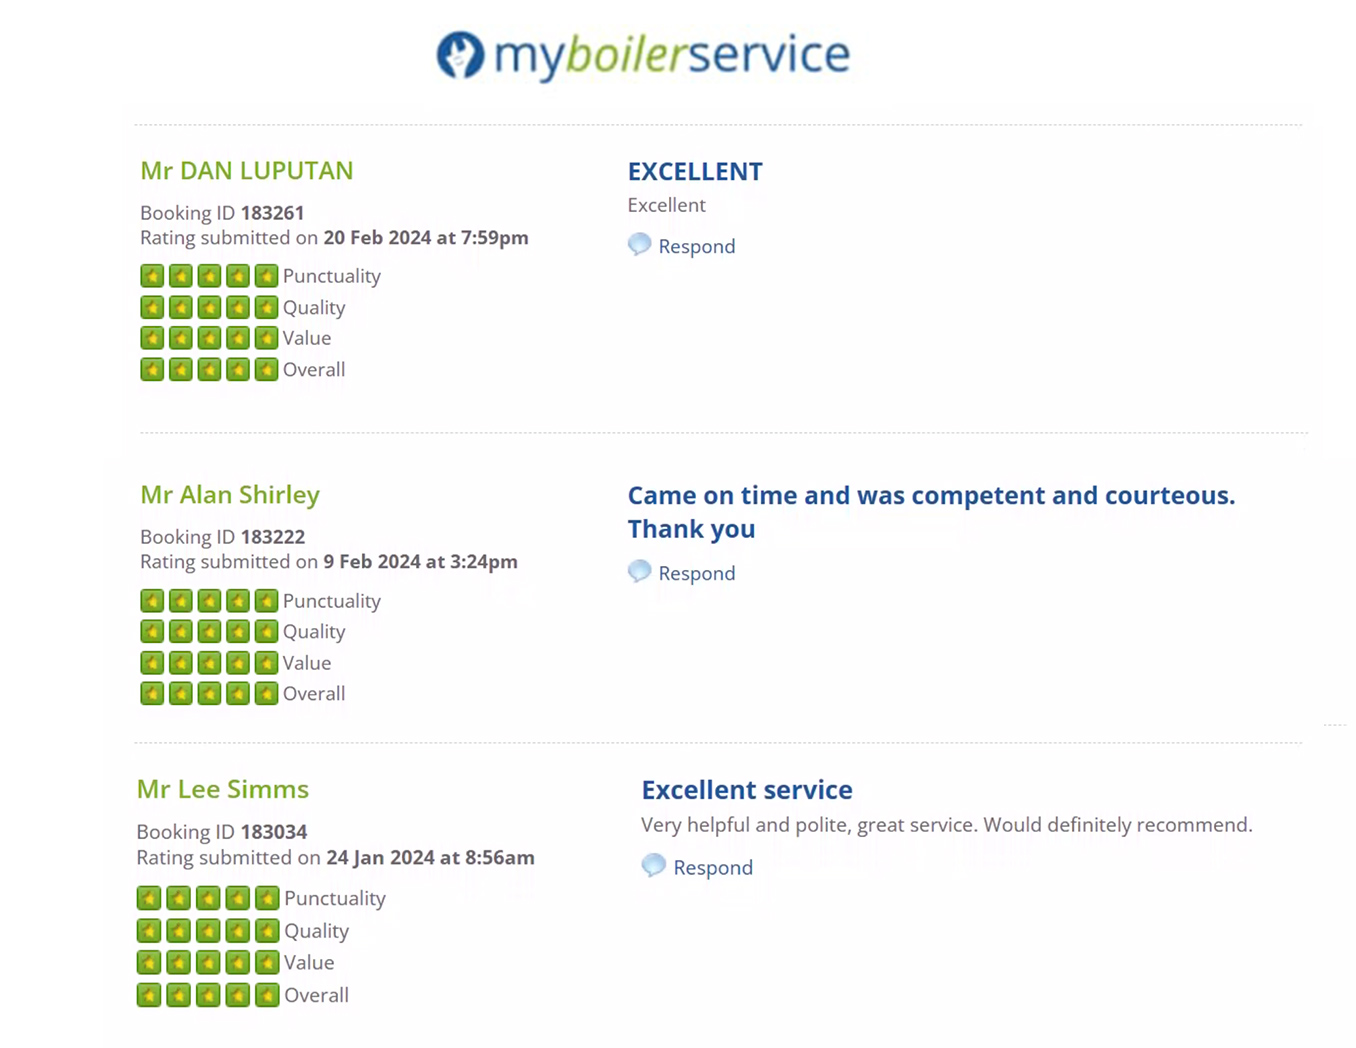Click first Punctuality star for Lee Simms
The image size is (1356, 1048).
(149, 899)
